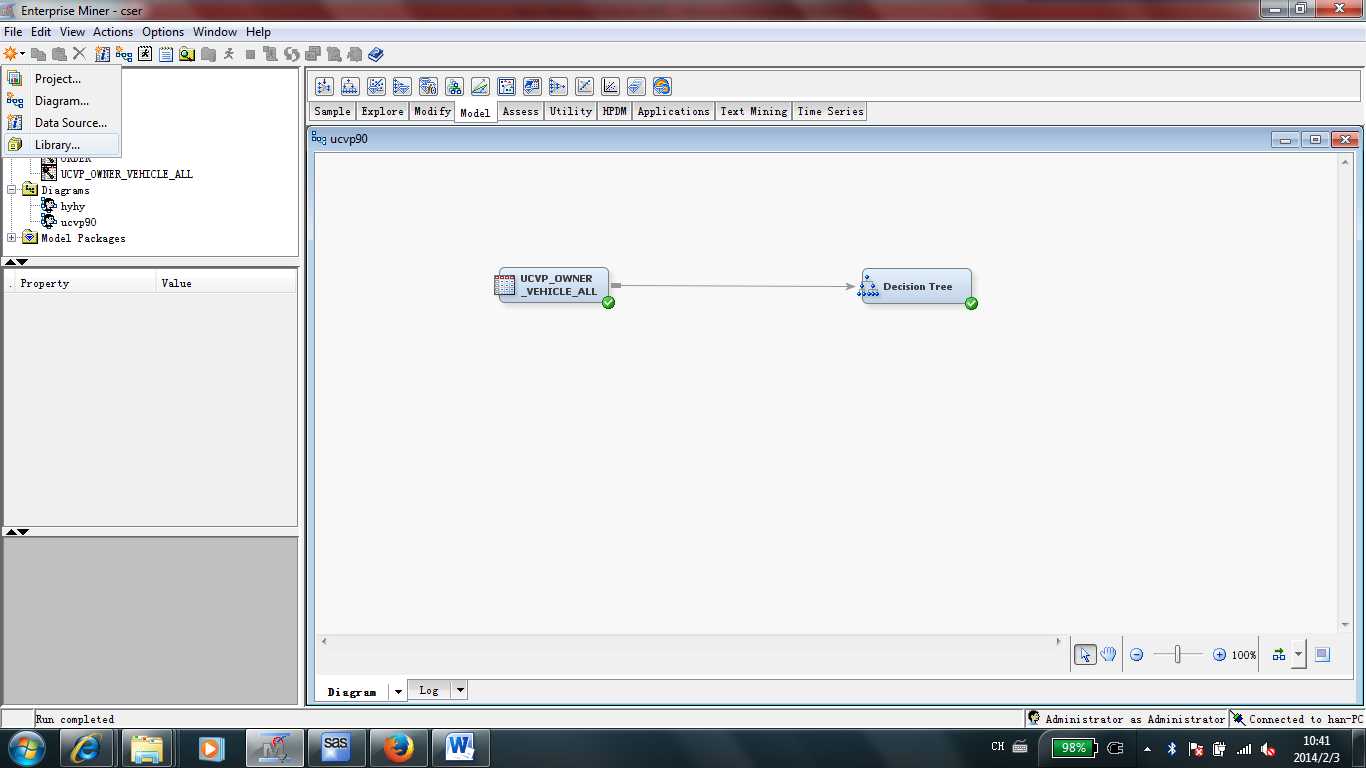Image resolution: width=1366 pixels, height=768 pixels.
Task: Select the Decision Tree palette icon
Action: (x=350, y=87)
